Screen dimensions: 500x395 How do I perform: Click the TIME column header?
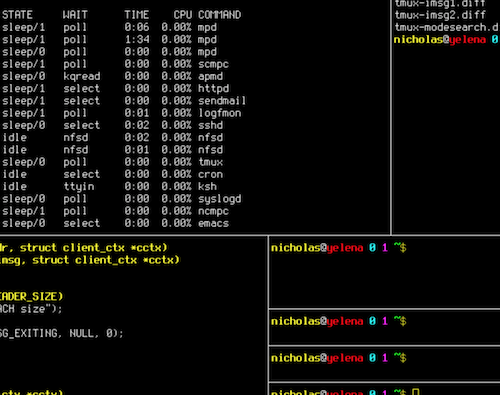click(x=137, y=15)
